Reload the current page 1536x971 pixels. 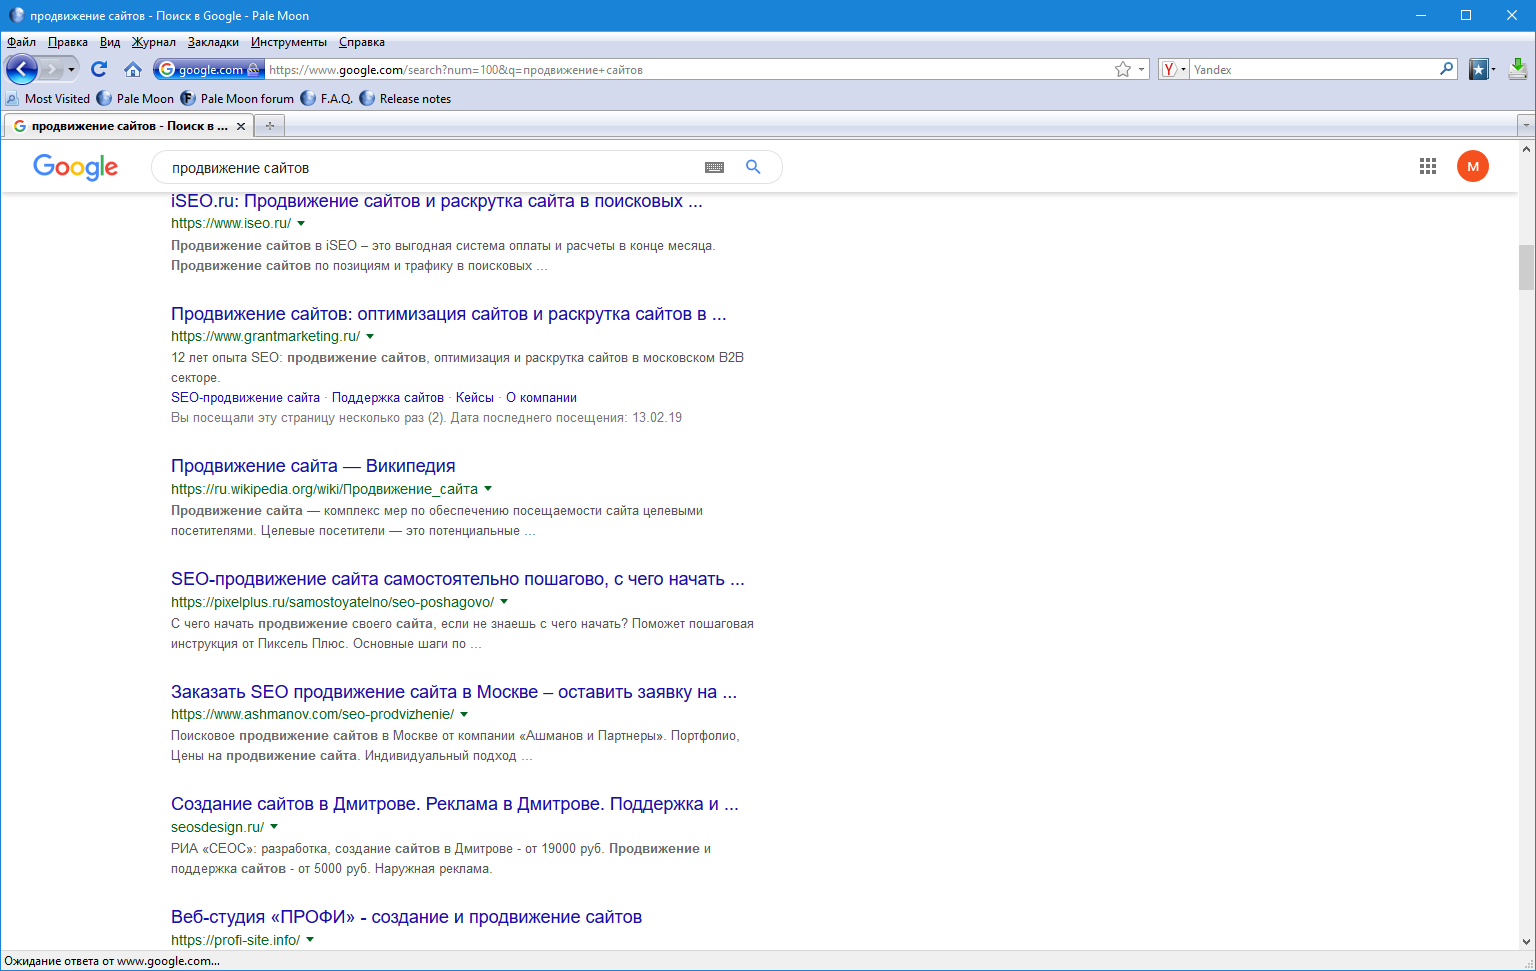coord(98,69)
